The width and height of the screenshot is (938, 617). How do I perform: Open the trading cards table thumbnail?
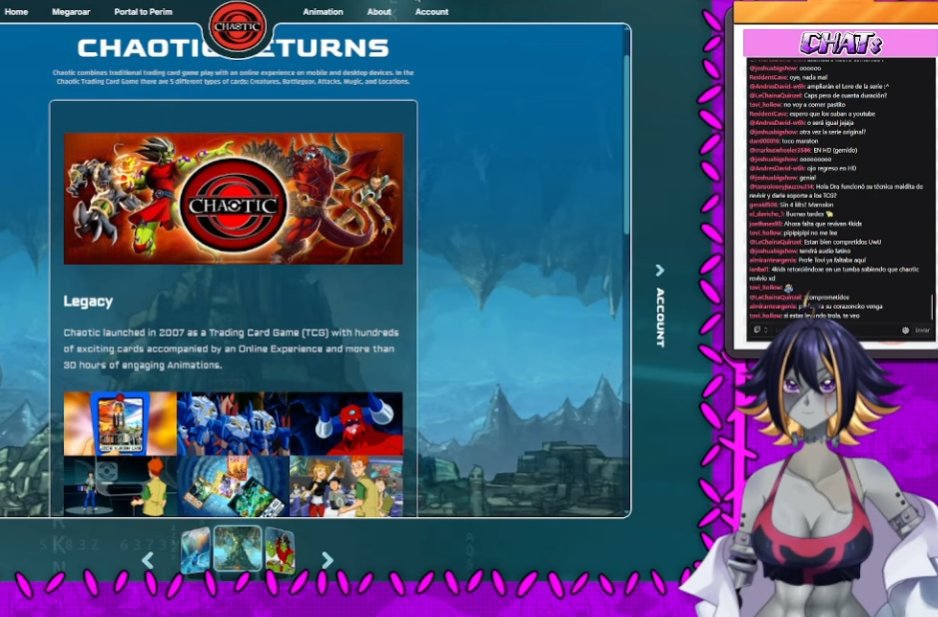tap(233, 486)
